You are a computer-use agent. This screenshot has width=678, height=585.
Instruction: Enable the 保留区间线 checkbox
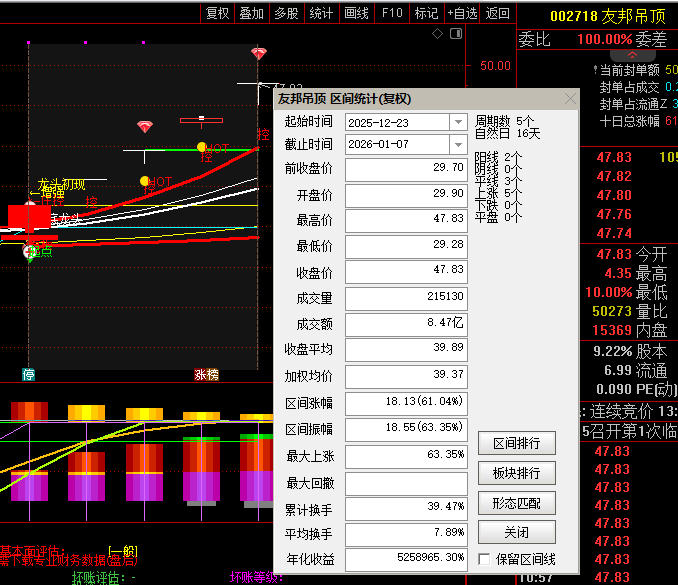pos(485,559)
